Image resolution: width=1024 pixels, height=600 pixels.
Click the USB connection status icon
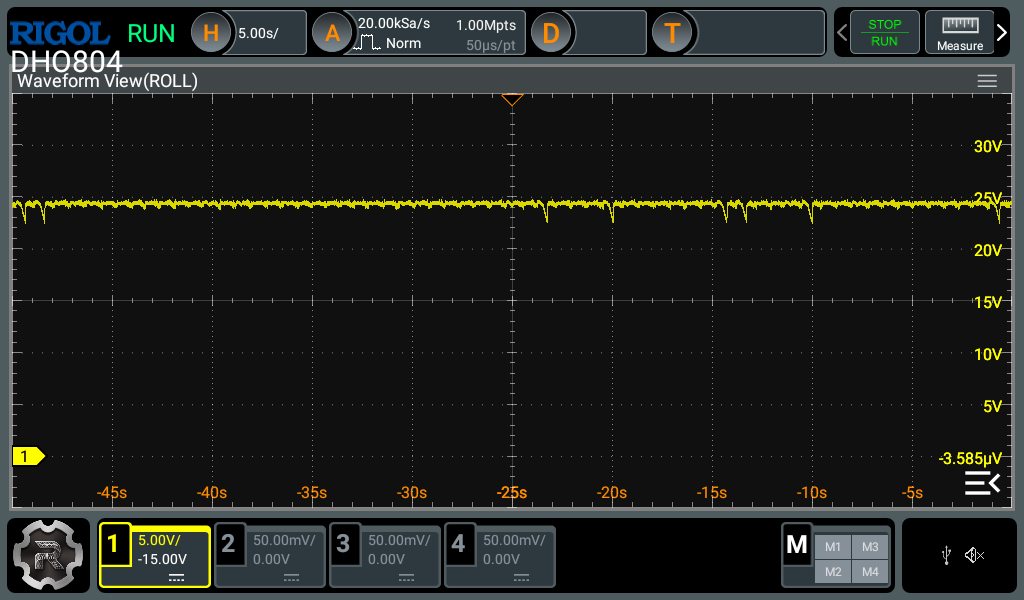click(946, 556)
